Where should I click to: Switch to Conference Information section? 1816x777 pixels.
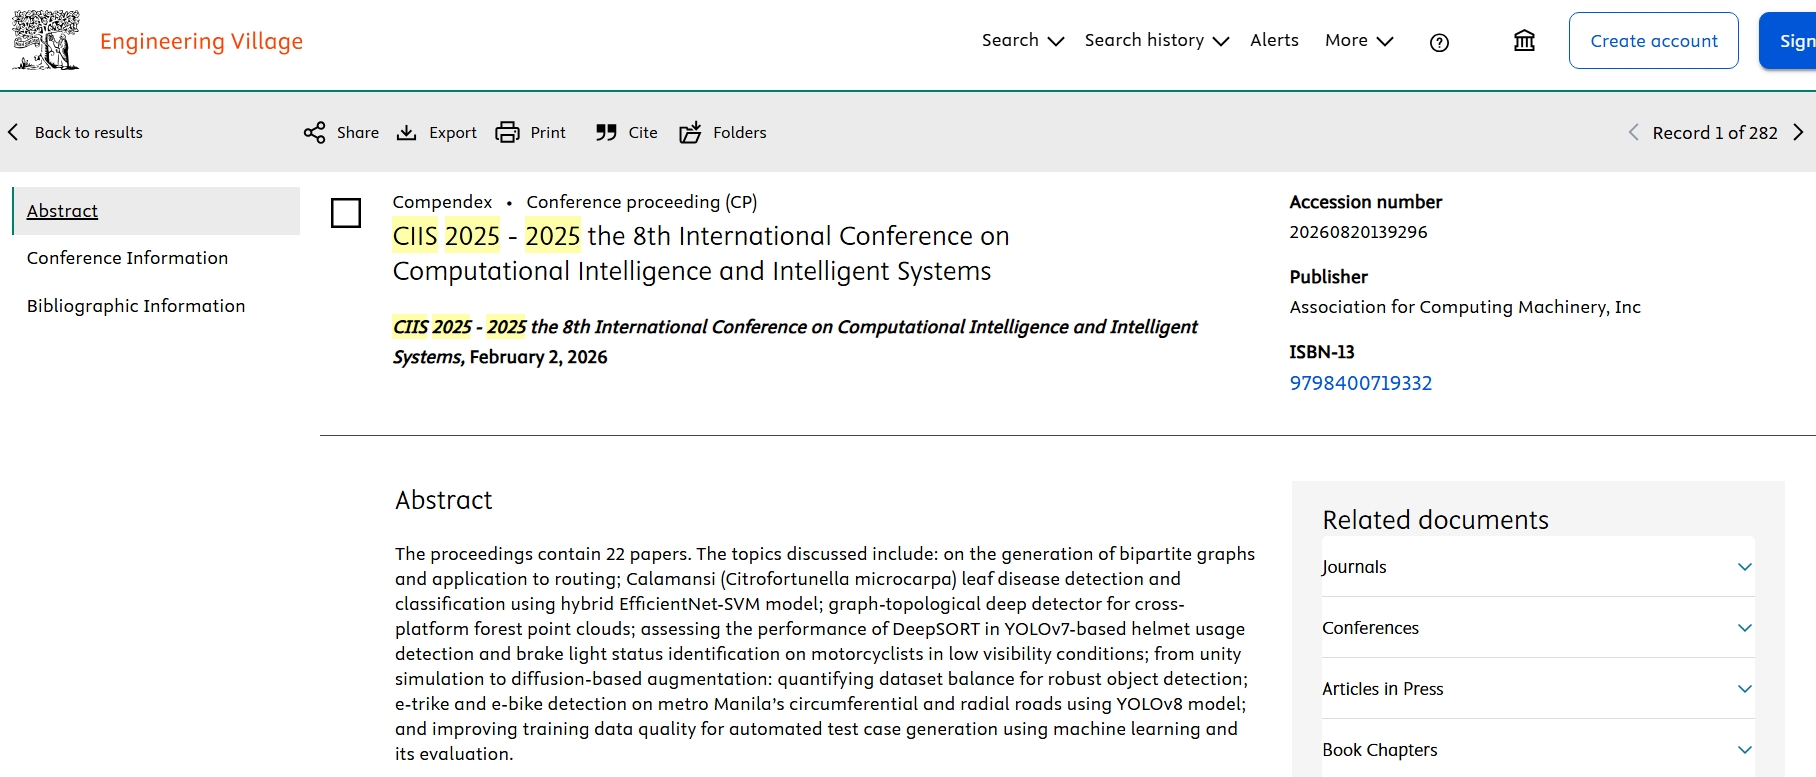pos(127,258)
